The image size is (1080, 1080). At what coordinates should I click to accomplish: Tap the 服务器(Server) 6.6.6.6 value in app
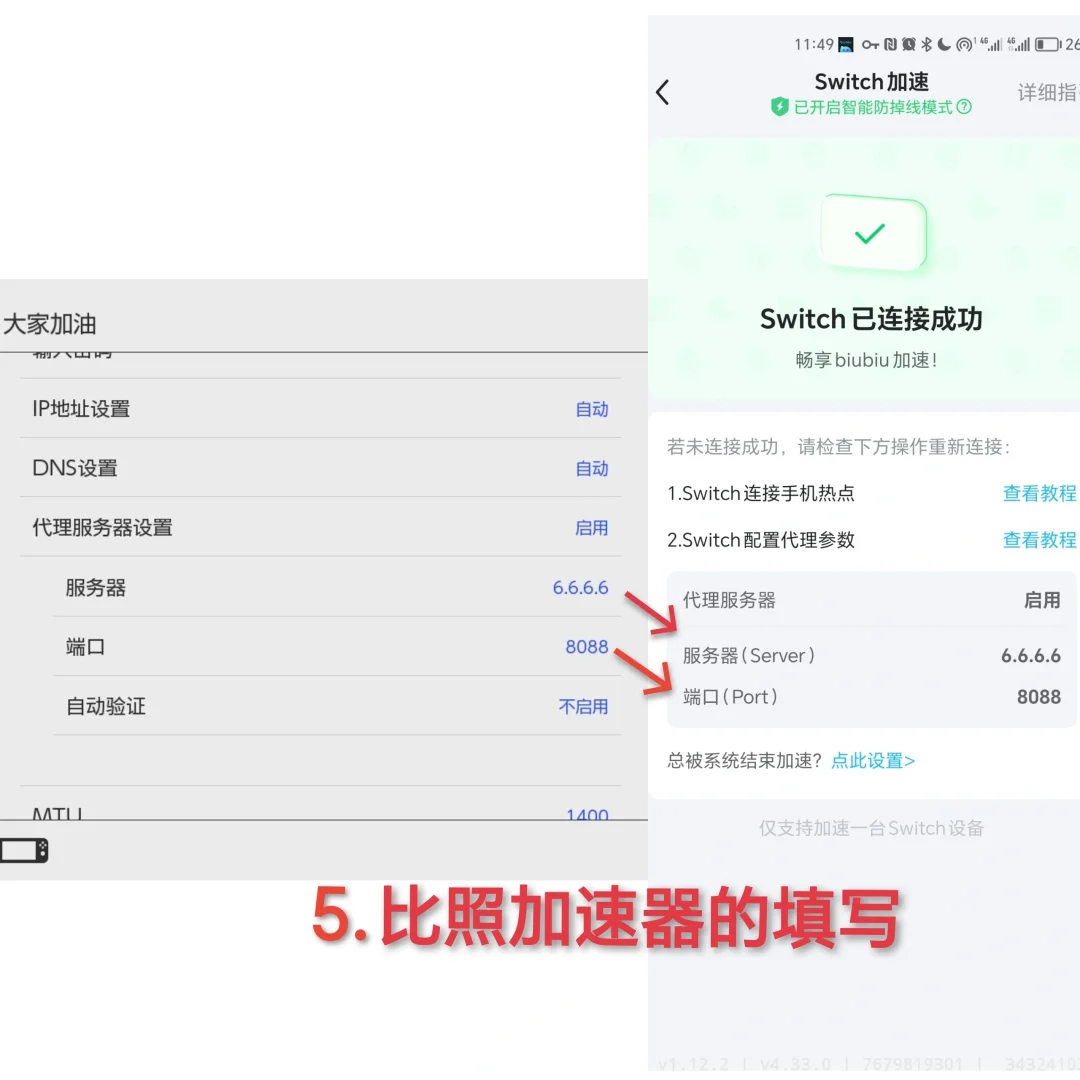pyautogui.click(x=1030, y=655)
